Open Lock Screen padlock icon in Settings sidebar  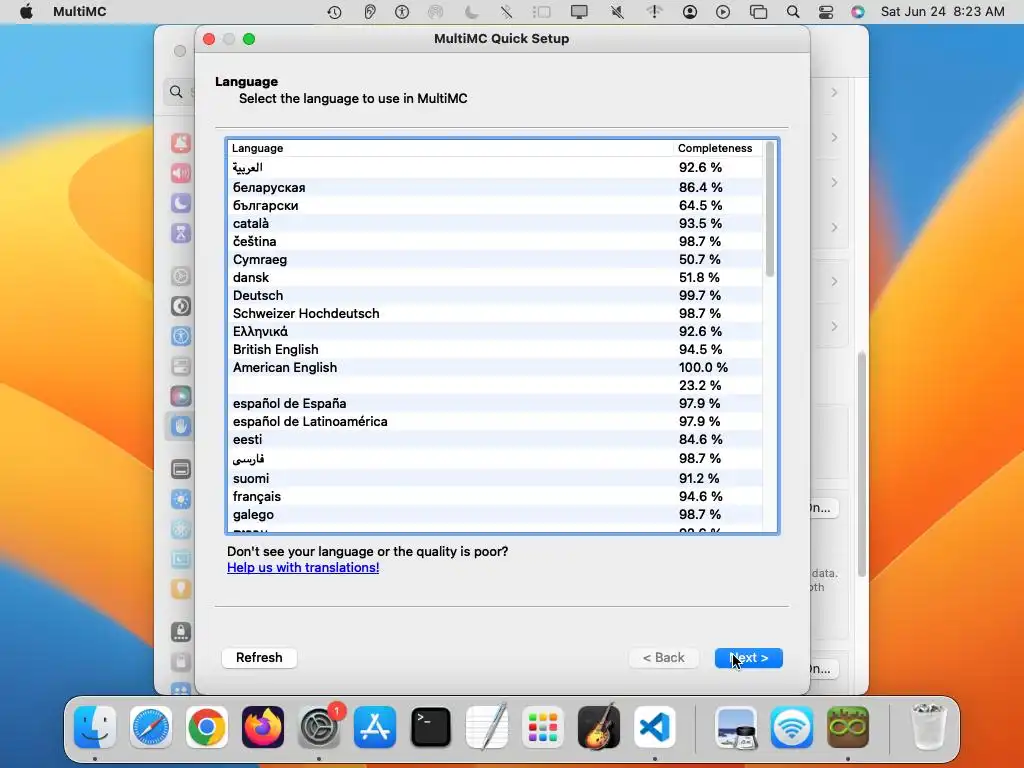(x=181, y=632)
